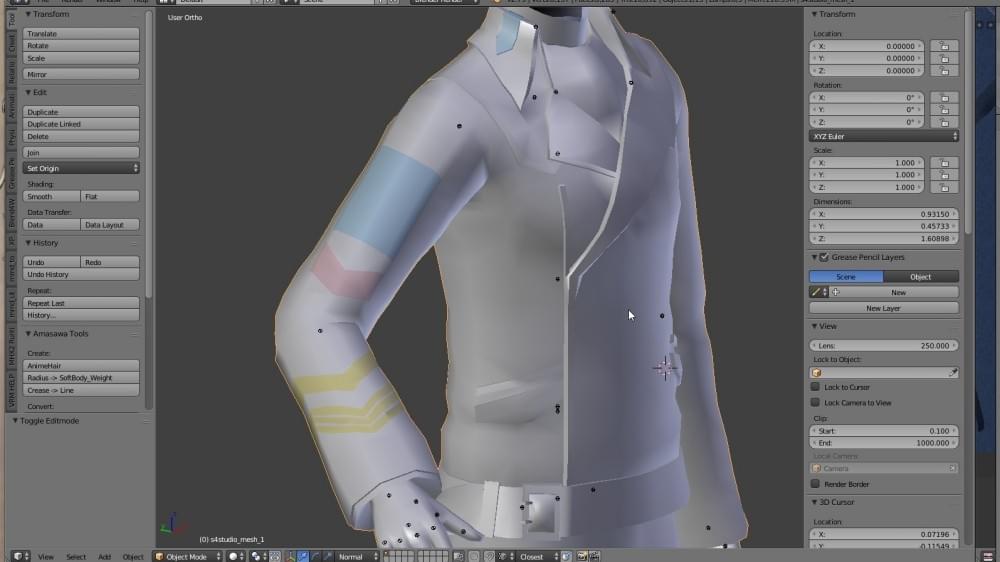1000x562 pixels.
Task: Lock the Rotation Z value
Action: pyautogui.click(x=945, y=122)
